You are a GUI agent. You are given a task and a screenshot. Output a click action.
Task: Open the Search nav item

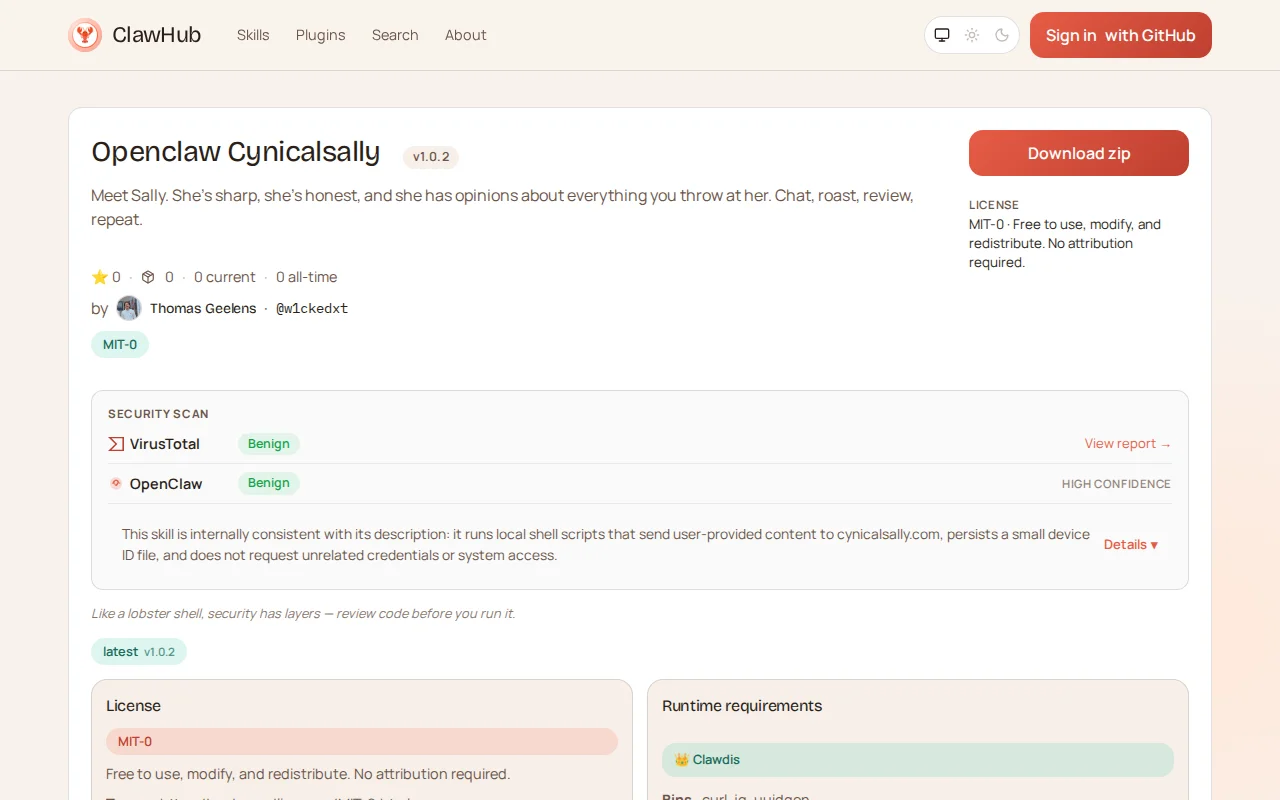[x=395, y=35]
